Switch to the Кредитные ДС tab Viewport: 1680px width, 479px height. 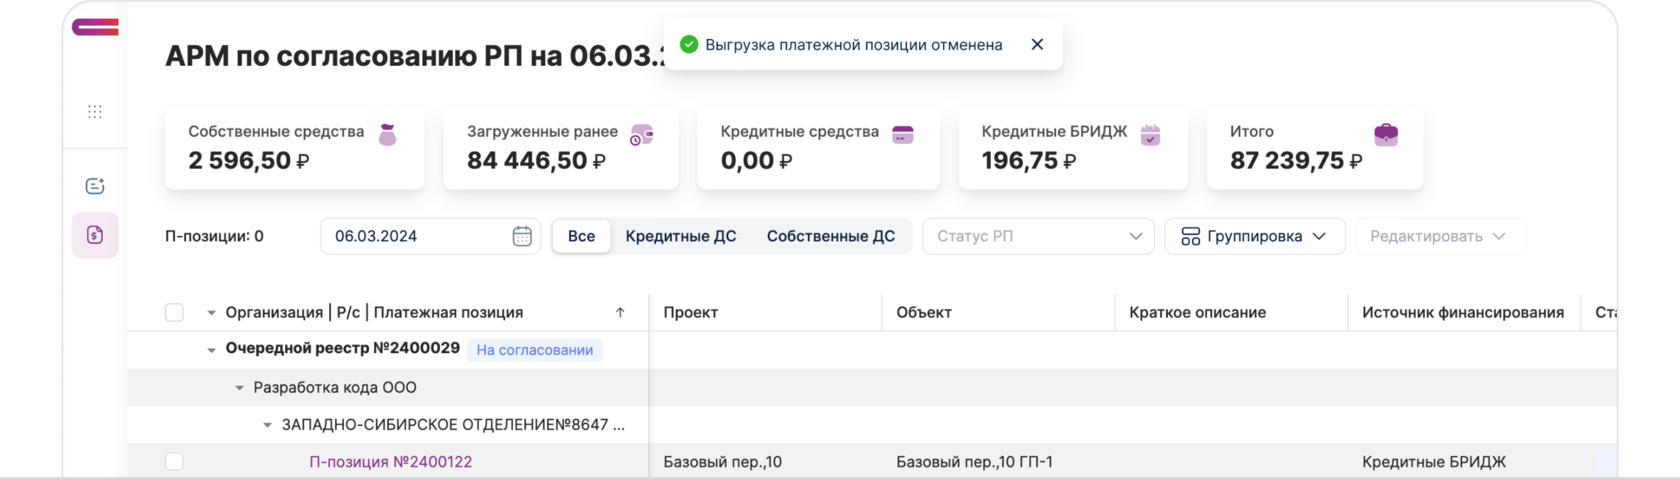(x=680, y=236)
